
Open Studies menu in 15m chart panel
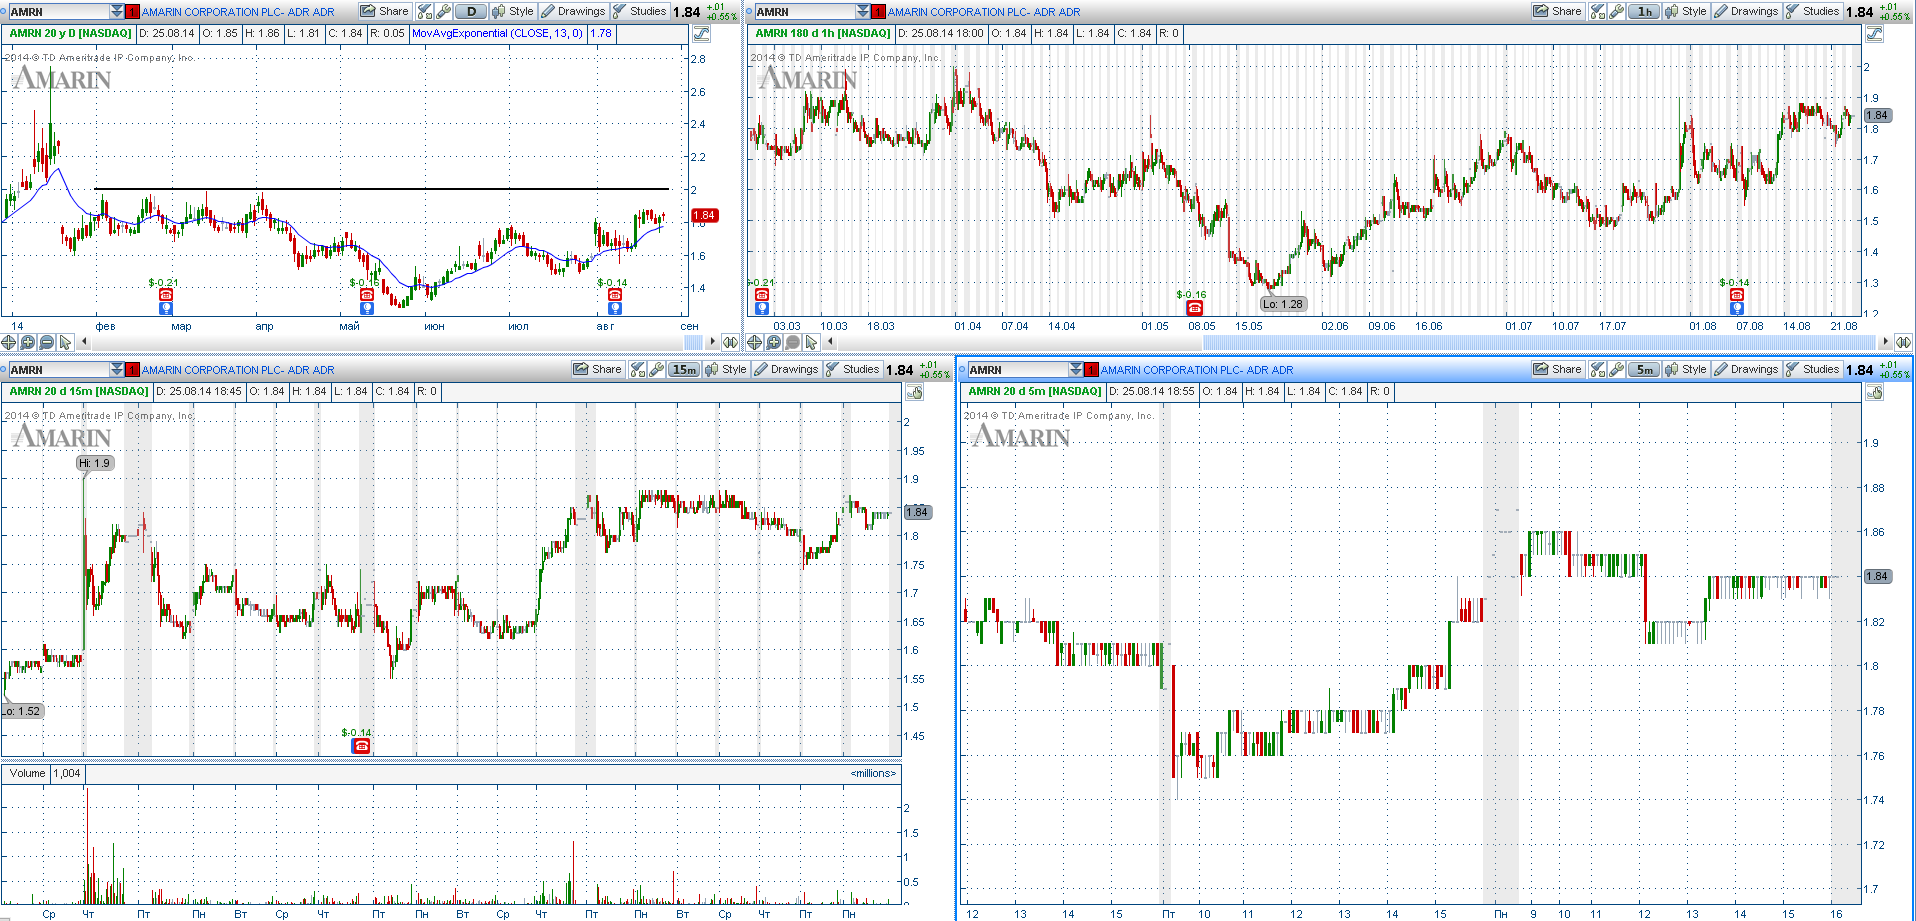[x=853, y=369]
